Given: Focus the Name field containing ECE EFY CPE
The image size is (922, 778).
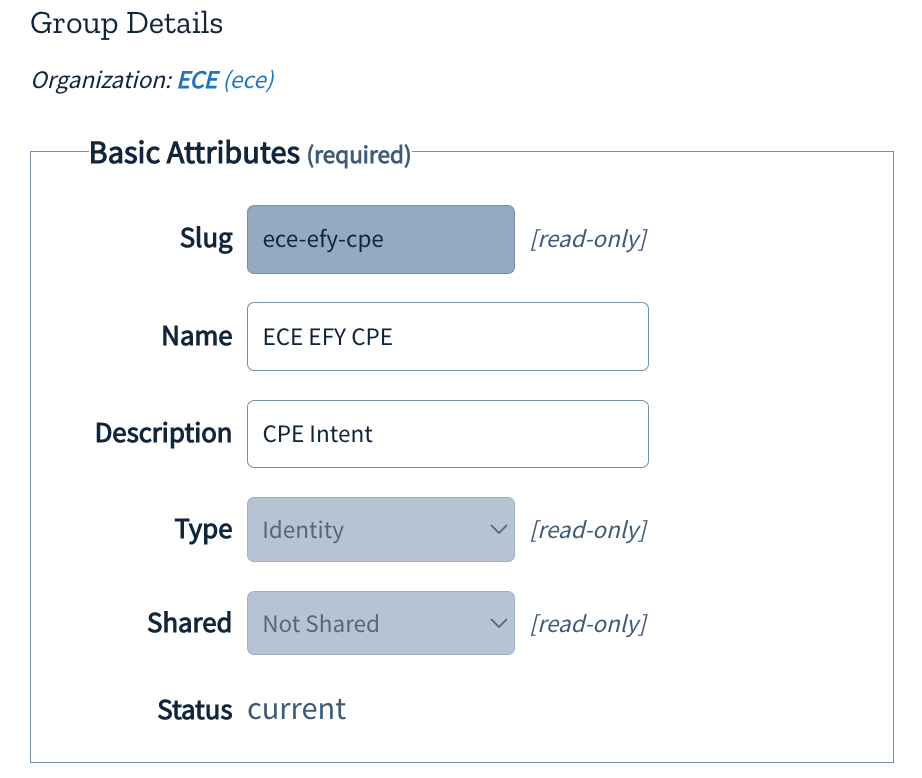Looking at the screenshot, I should click(x=447, y=336).
